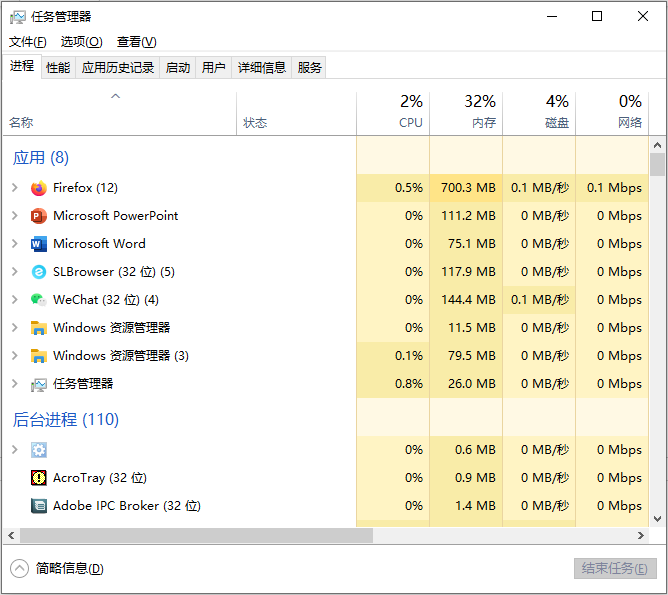Viewport: 668px width, 595px height.
Task: Open the 查看(V) menu
Action: tap(137, 42)
